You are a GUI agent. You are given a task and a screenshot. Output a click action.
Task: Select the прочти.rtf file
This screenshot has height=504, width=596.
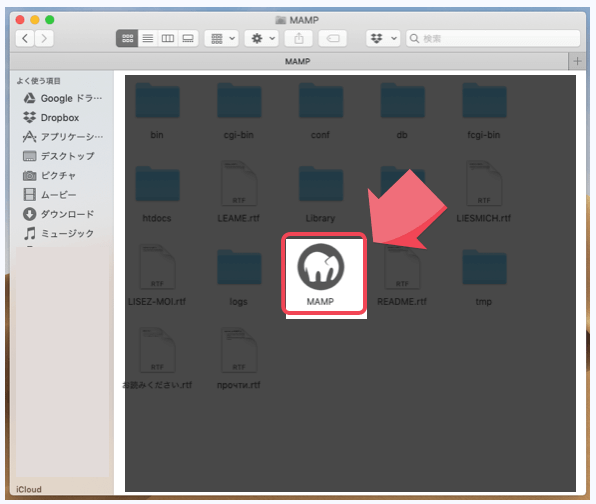click(x=239, y=359)
